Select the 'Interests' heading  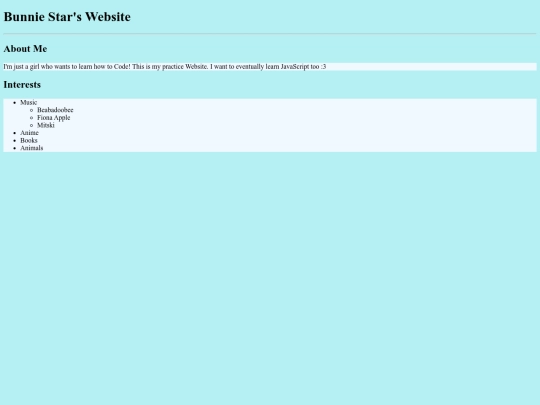pyautogui.click(x=22, y=85)
